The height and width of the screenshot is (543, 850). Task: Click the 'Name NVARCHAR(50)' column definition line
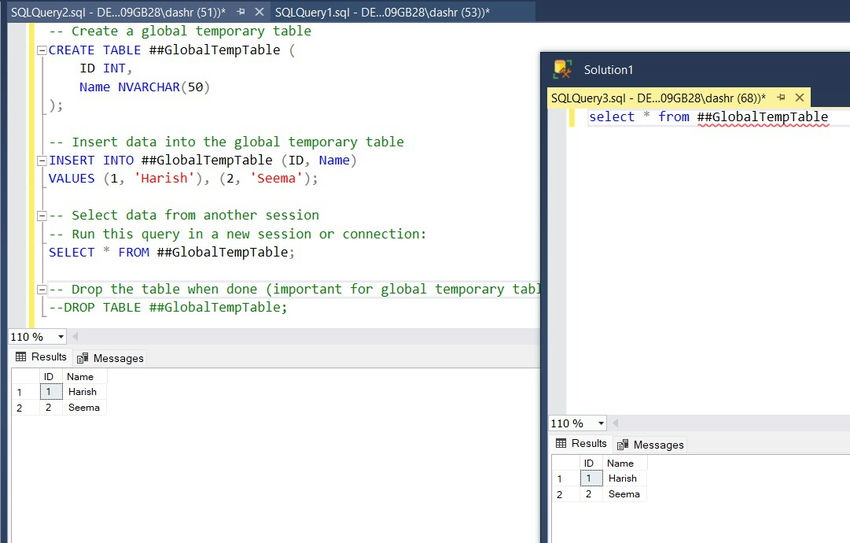[x=144, y=87]
